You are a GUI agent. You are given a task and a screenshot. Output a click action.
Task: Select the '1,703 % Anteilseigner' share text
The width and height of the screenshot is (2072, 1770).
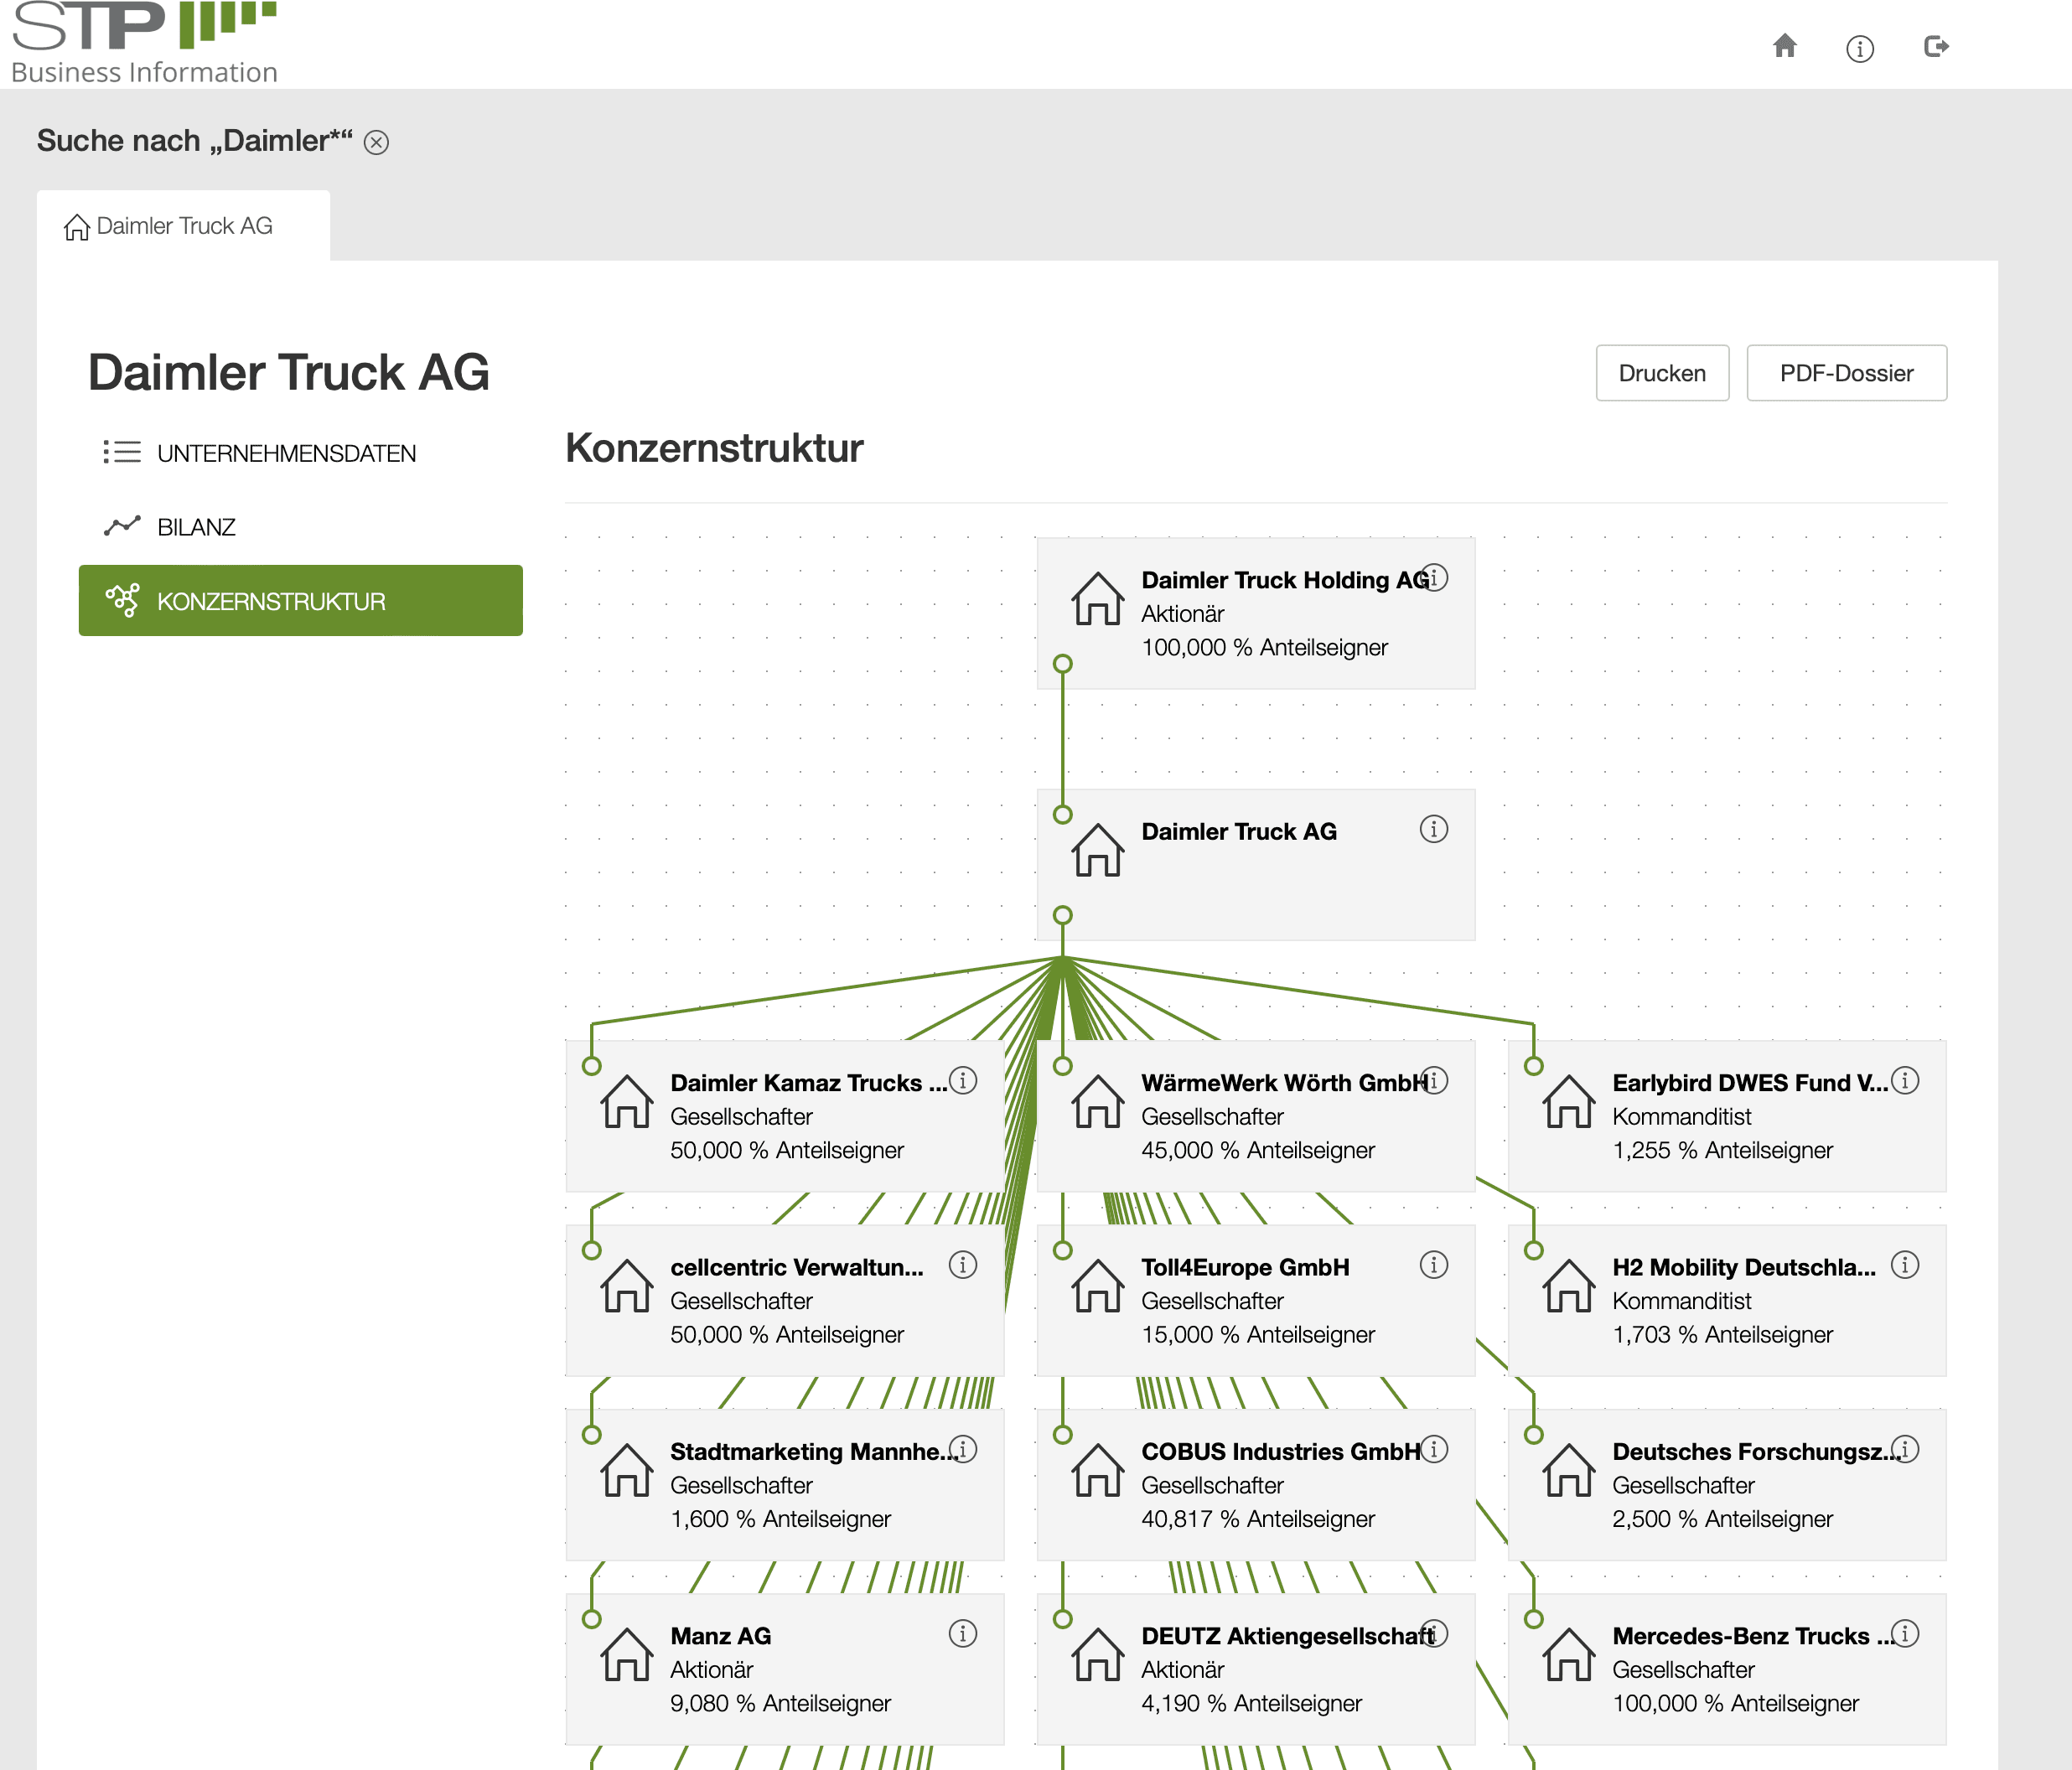(1723, 1334)
